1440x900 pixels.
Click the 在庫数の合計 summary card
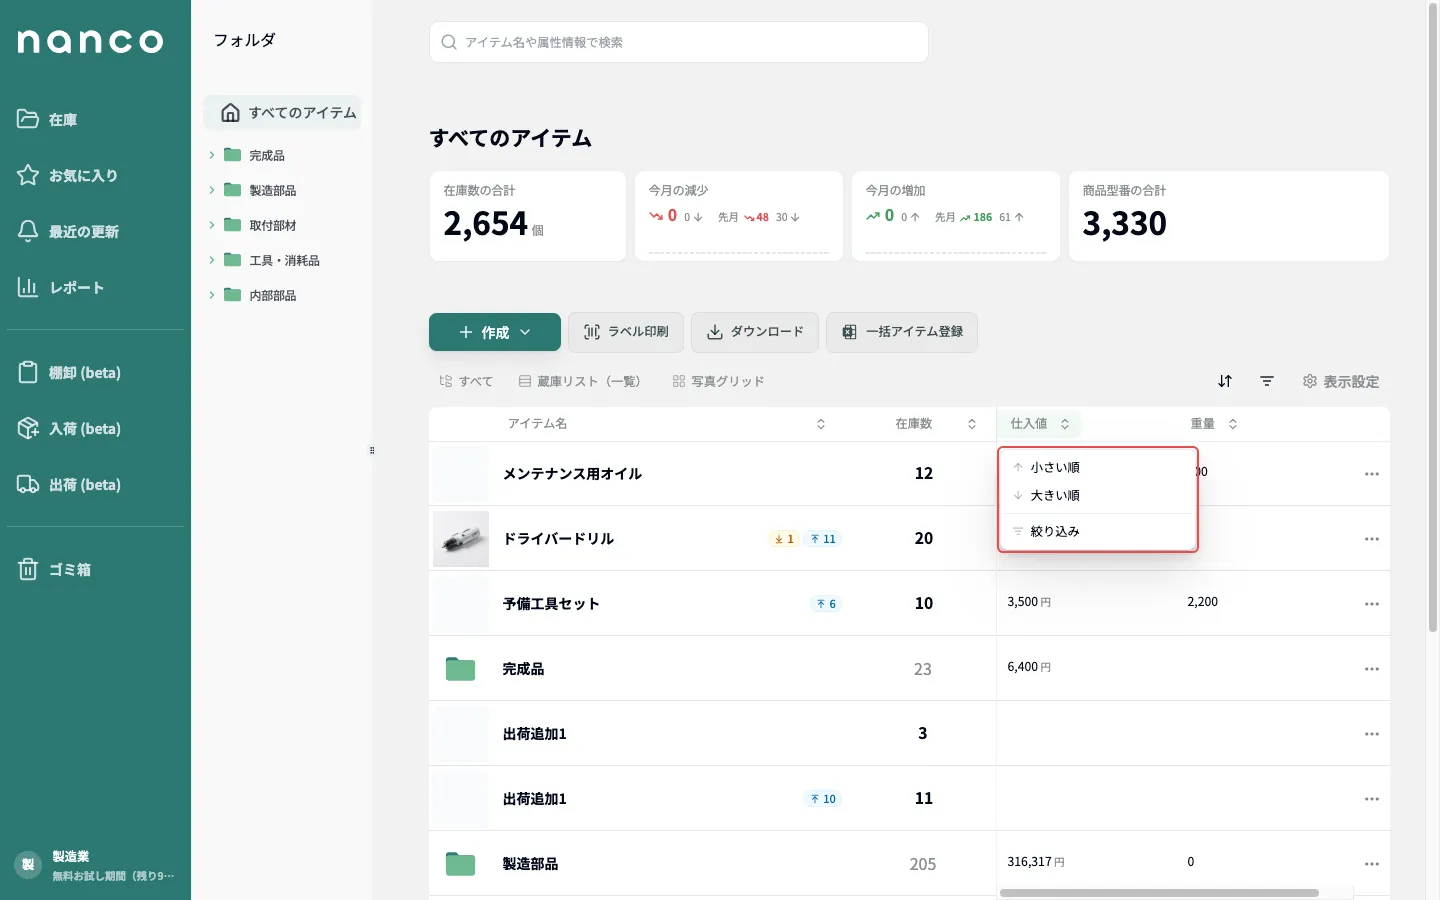coord(528,216)
